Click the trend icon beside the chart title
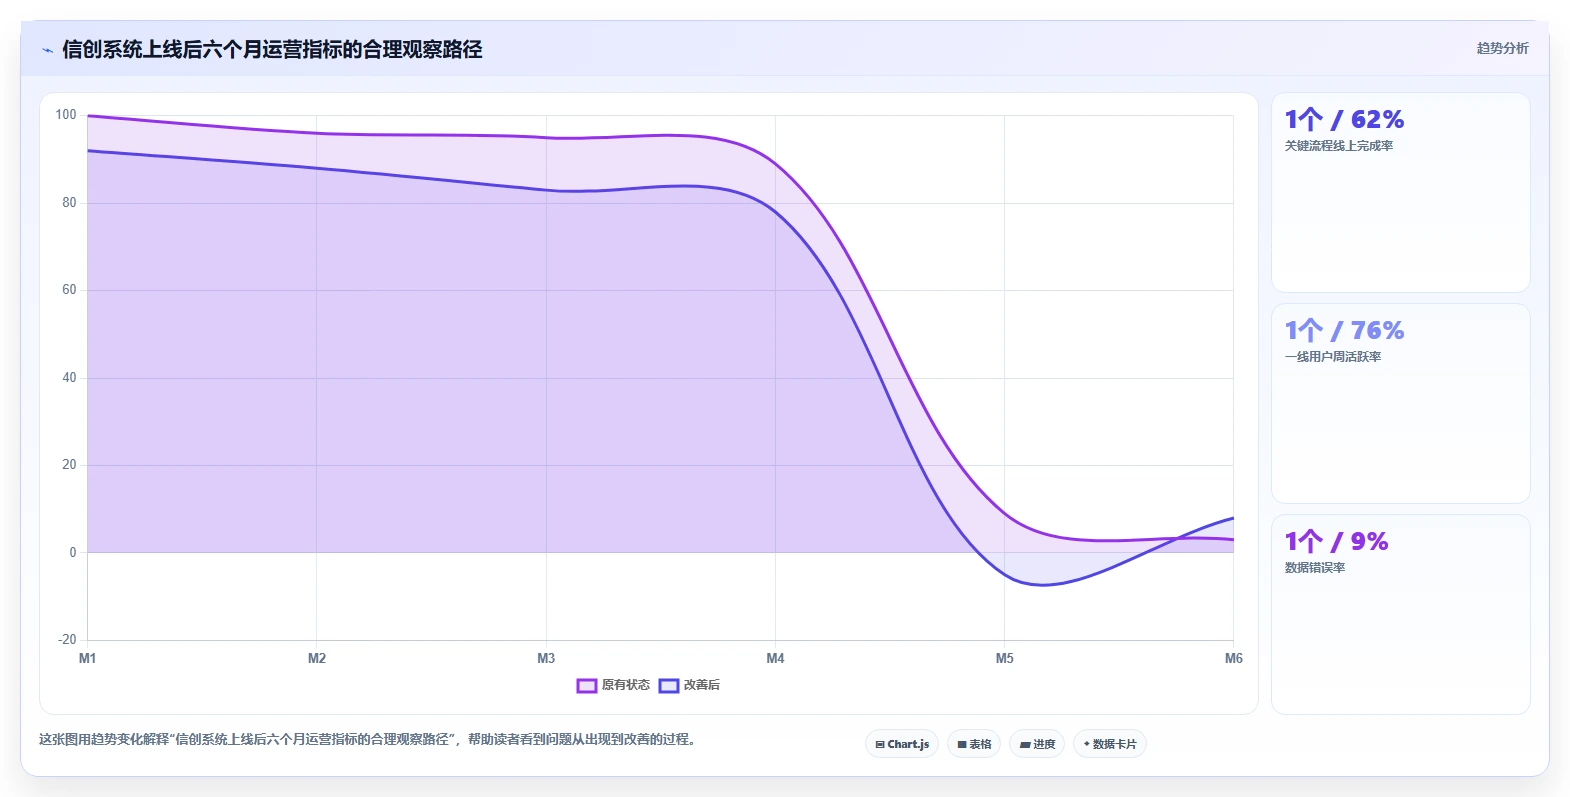 click(47, 50)
